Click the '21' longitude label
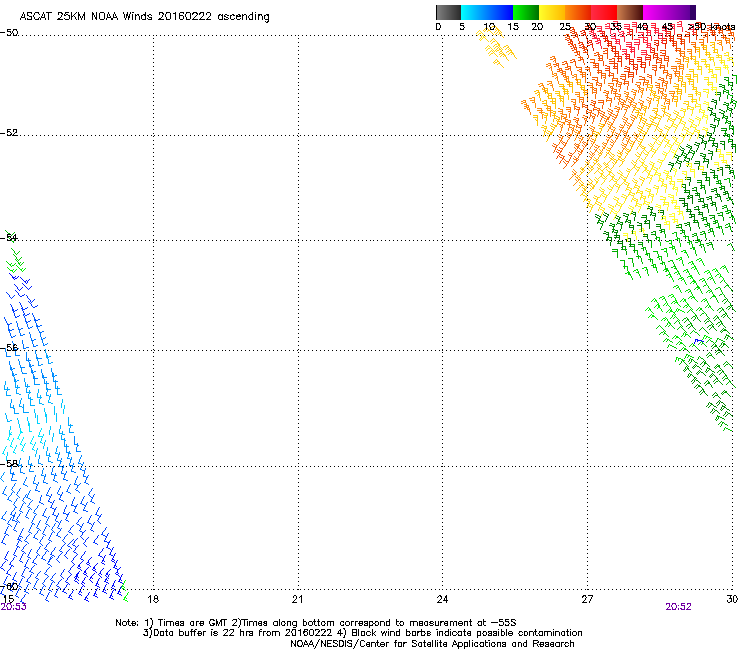The width and height of the screenshot is (740, 650). click(297, 599)
